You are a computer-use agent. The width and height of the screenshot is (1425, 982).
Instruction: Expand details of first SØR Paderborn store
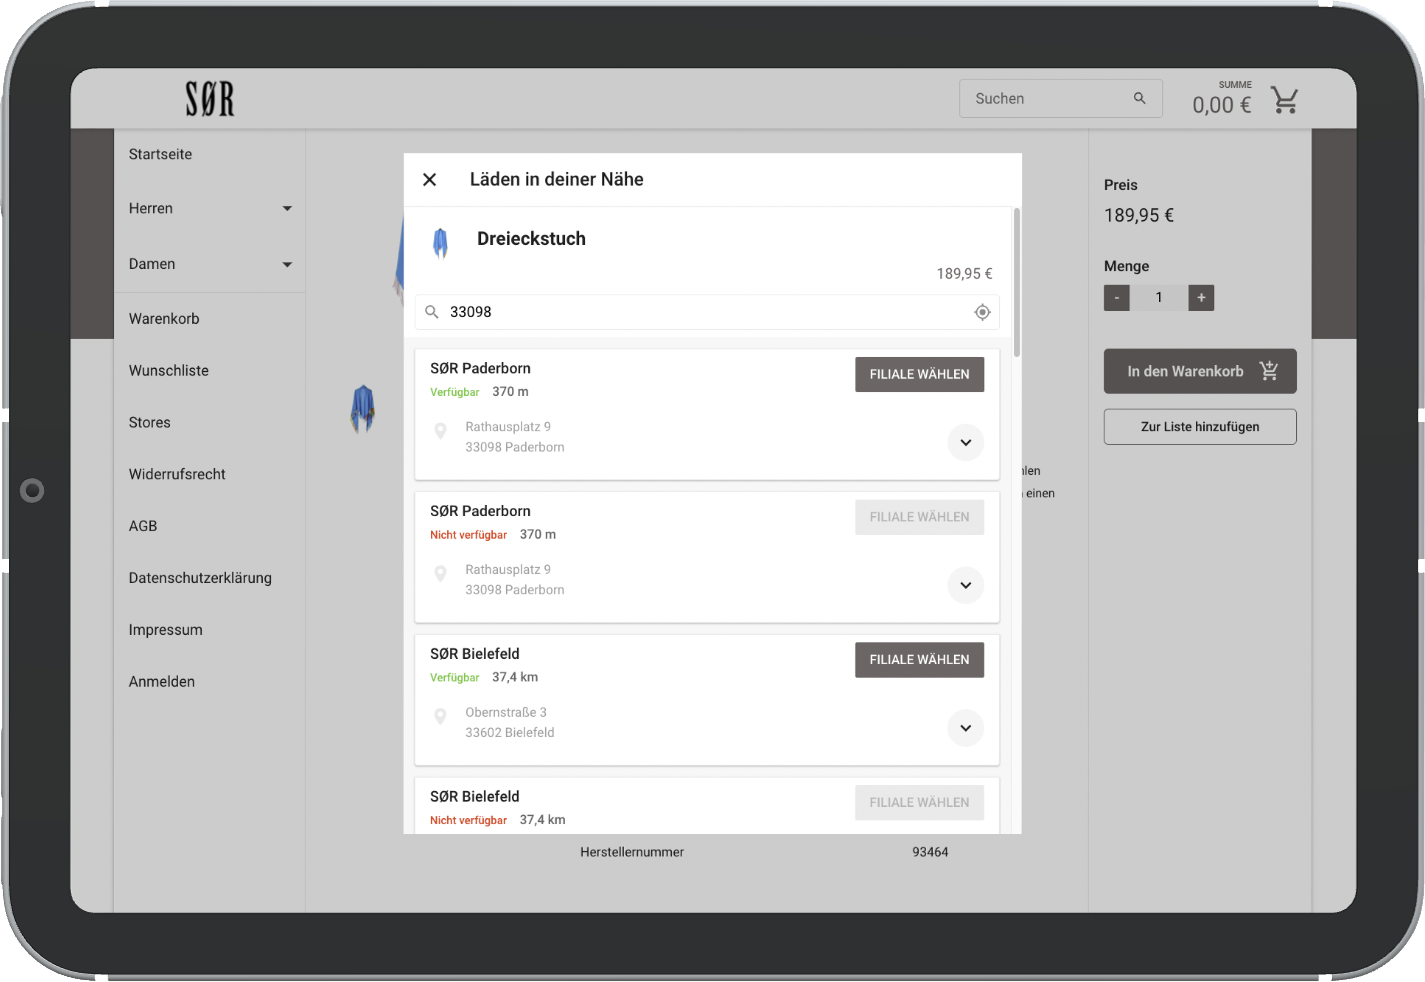point(965,442)
